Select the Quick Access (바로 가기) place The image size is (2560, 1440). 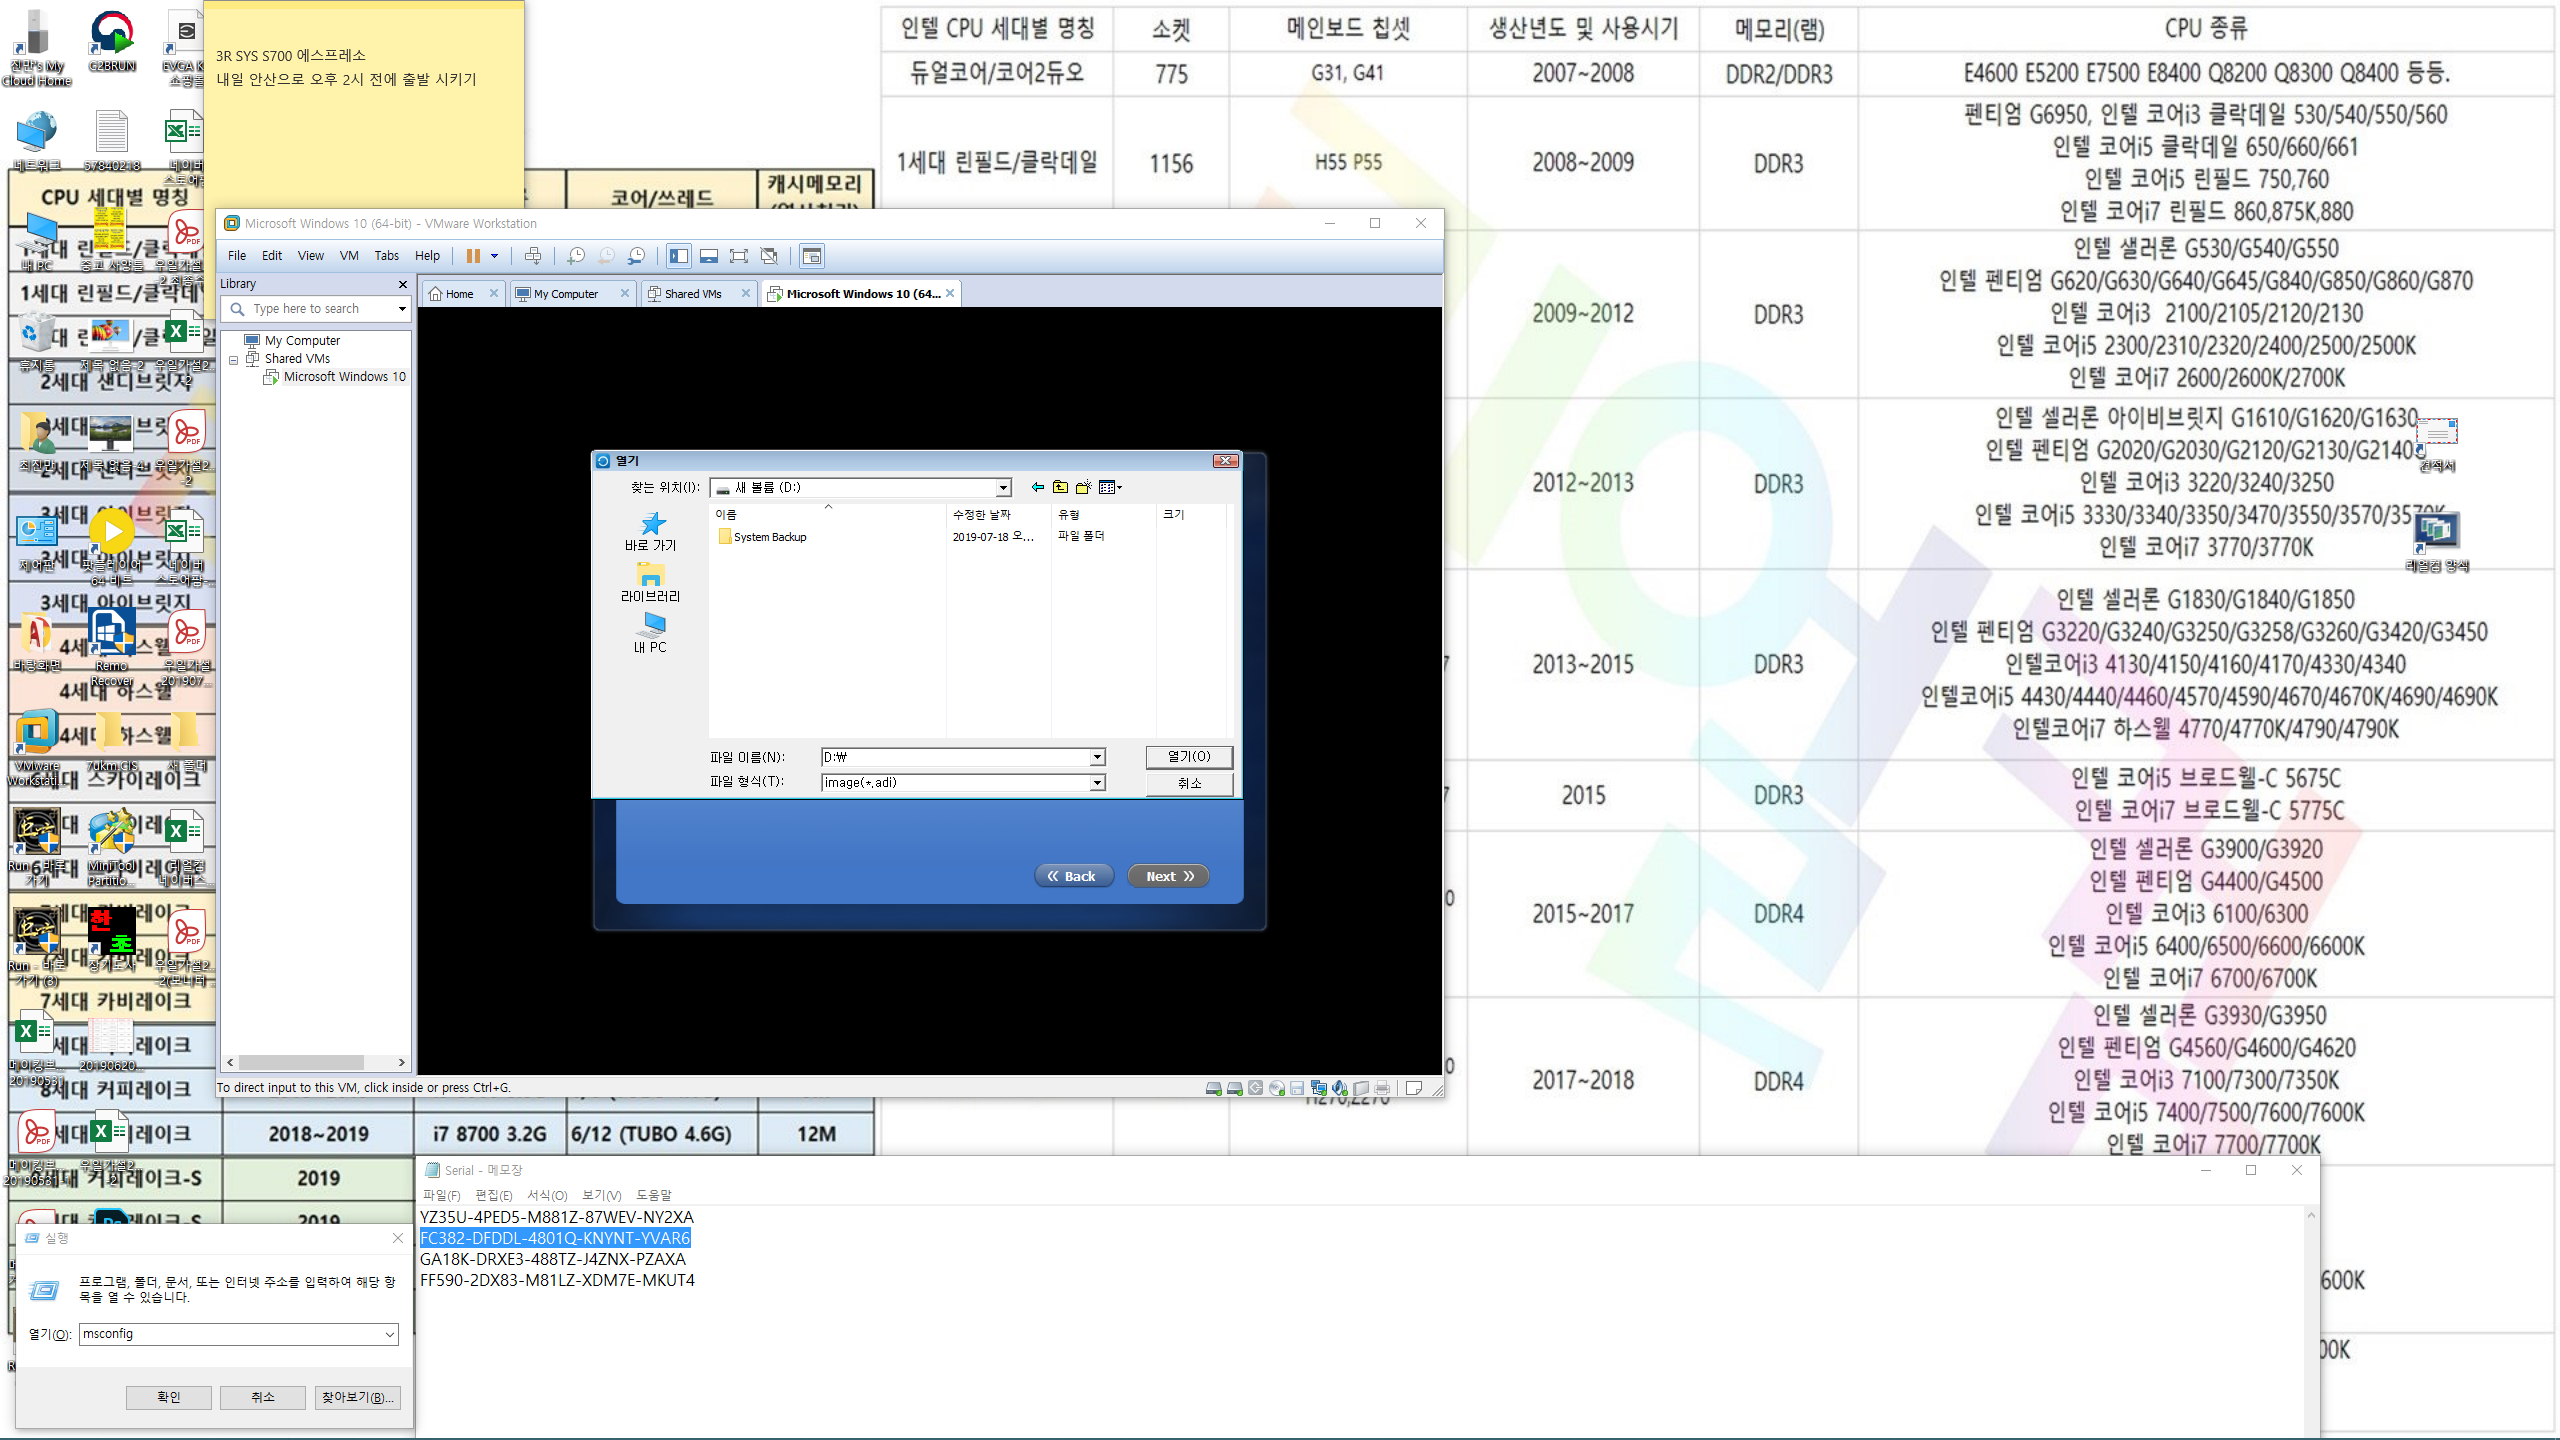pyautogui.click(x=651, y=531)
